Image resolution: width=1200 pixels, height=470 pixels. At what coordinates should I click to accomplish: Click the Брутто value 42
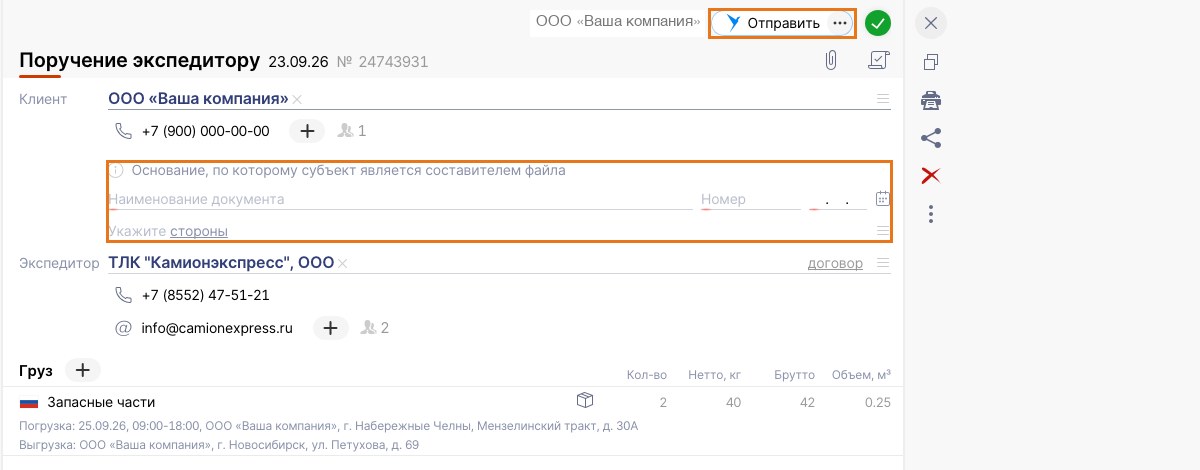806,402
